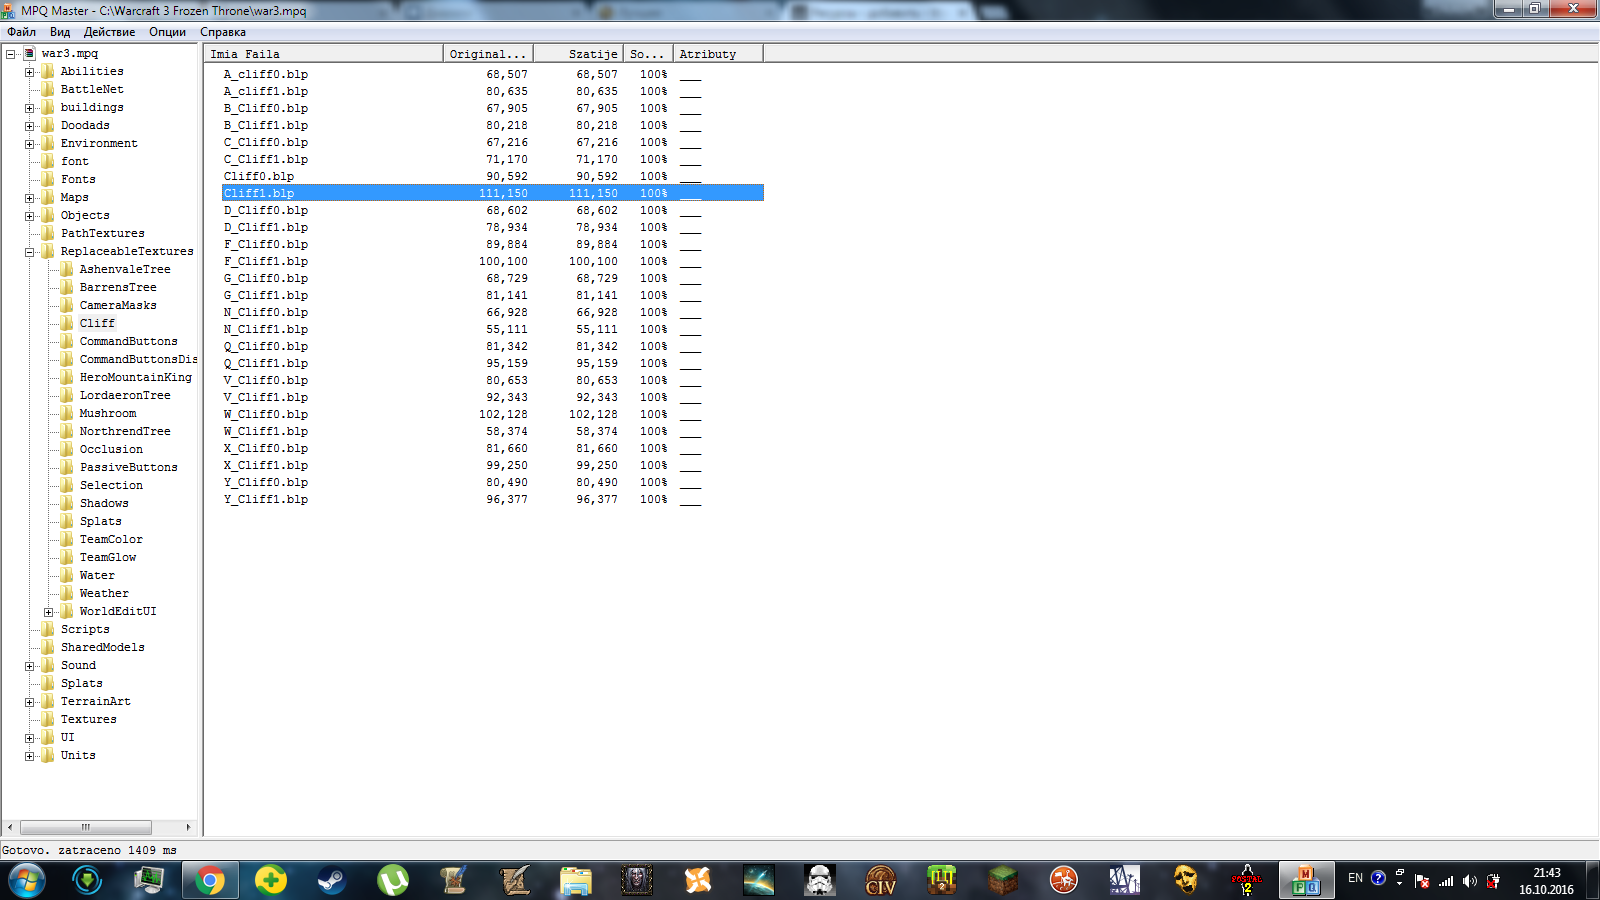1600x900 pixels.
Task: Expand the Abilities folder node
Action: click(x=30, y=72)
